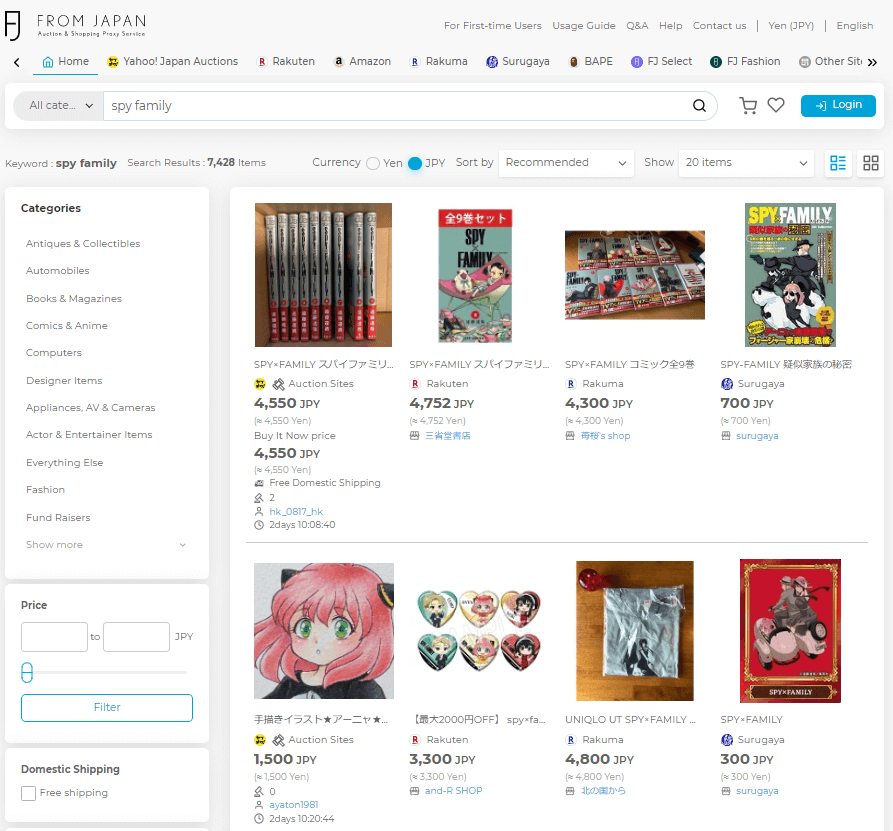This screenshot has height=831, width=893.
Task: Enable the Free shipping checkbox
Action: tap(28, 793)
